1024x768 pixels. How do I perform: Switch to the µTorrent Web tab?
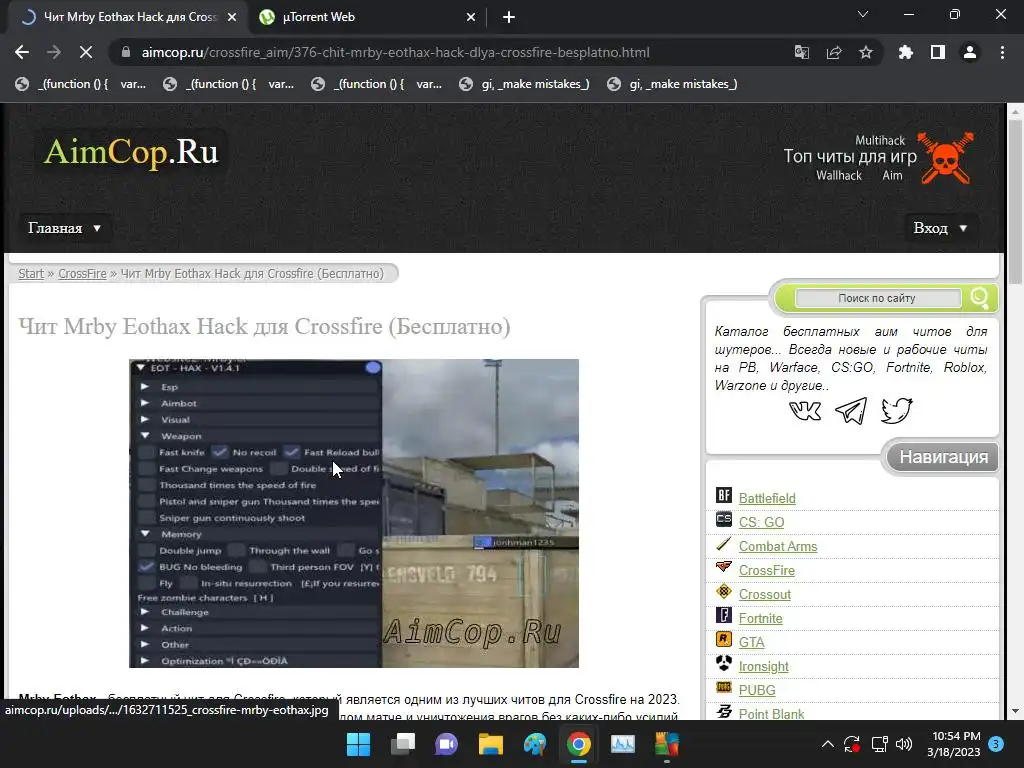coord(367,17)
